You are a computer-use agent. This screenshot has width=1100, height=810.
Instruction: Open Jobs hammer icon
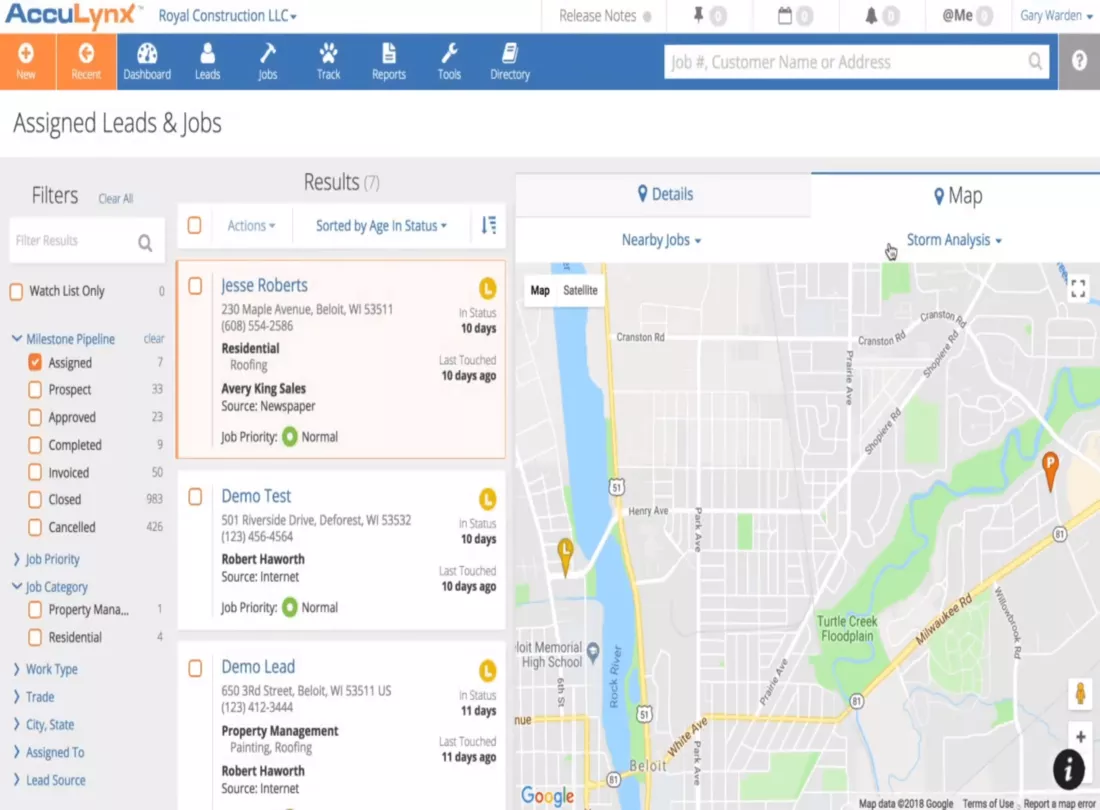tap(267, 54)
